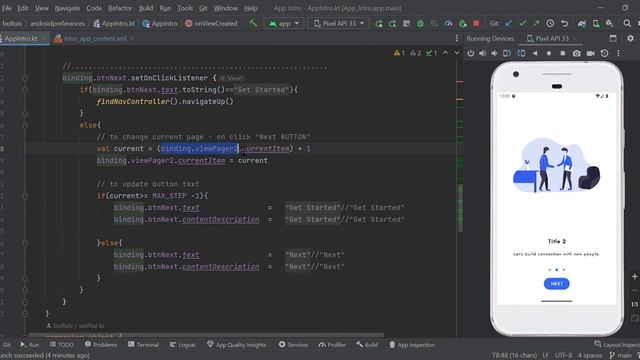Collapse the setOnClickListener code fold

[25, 78]
